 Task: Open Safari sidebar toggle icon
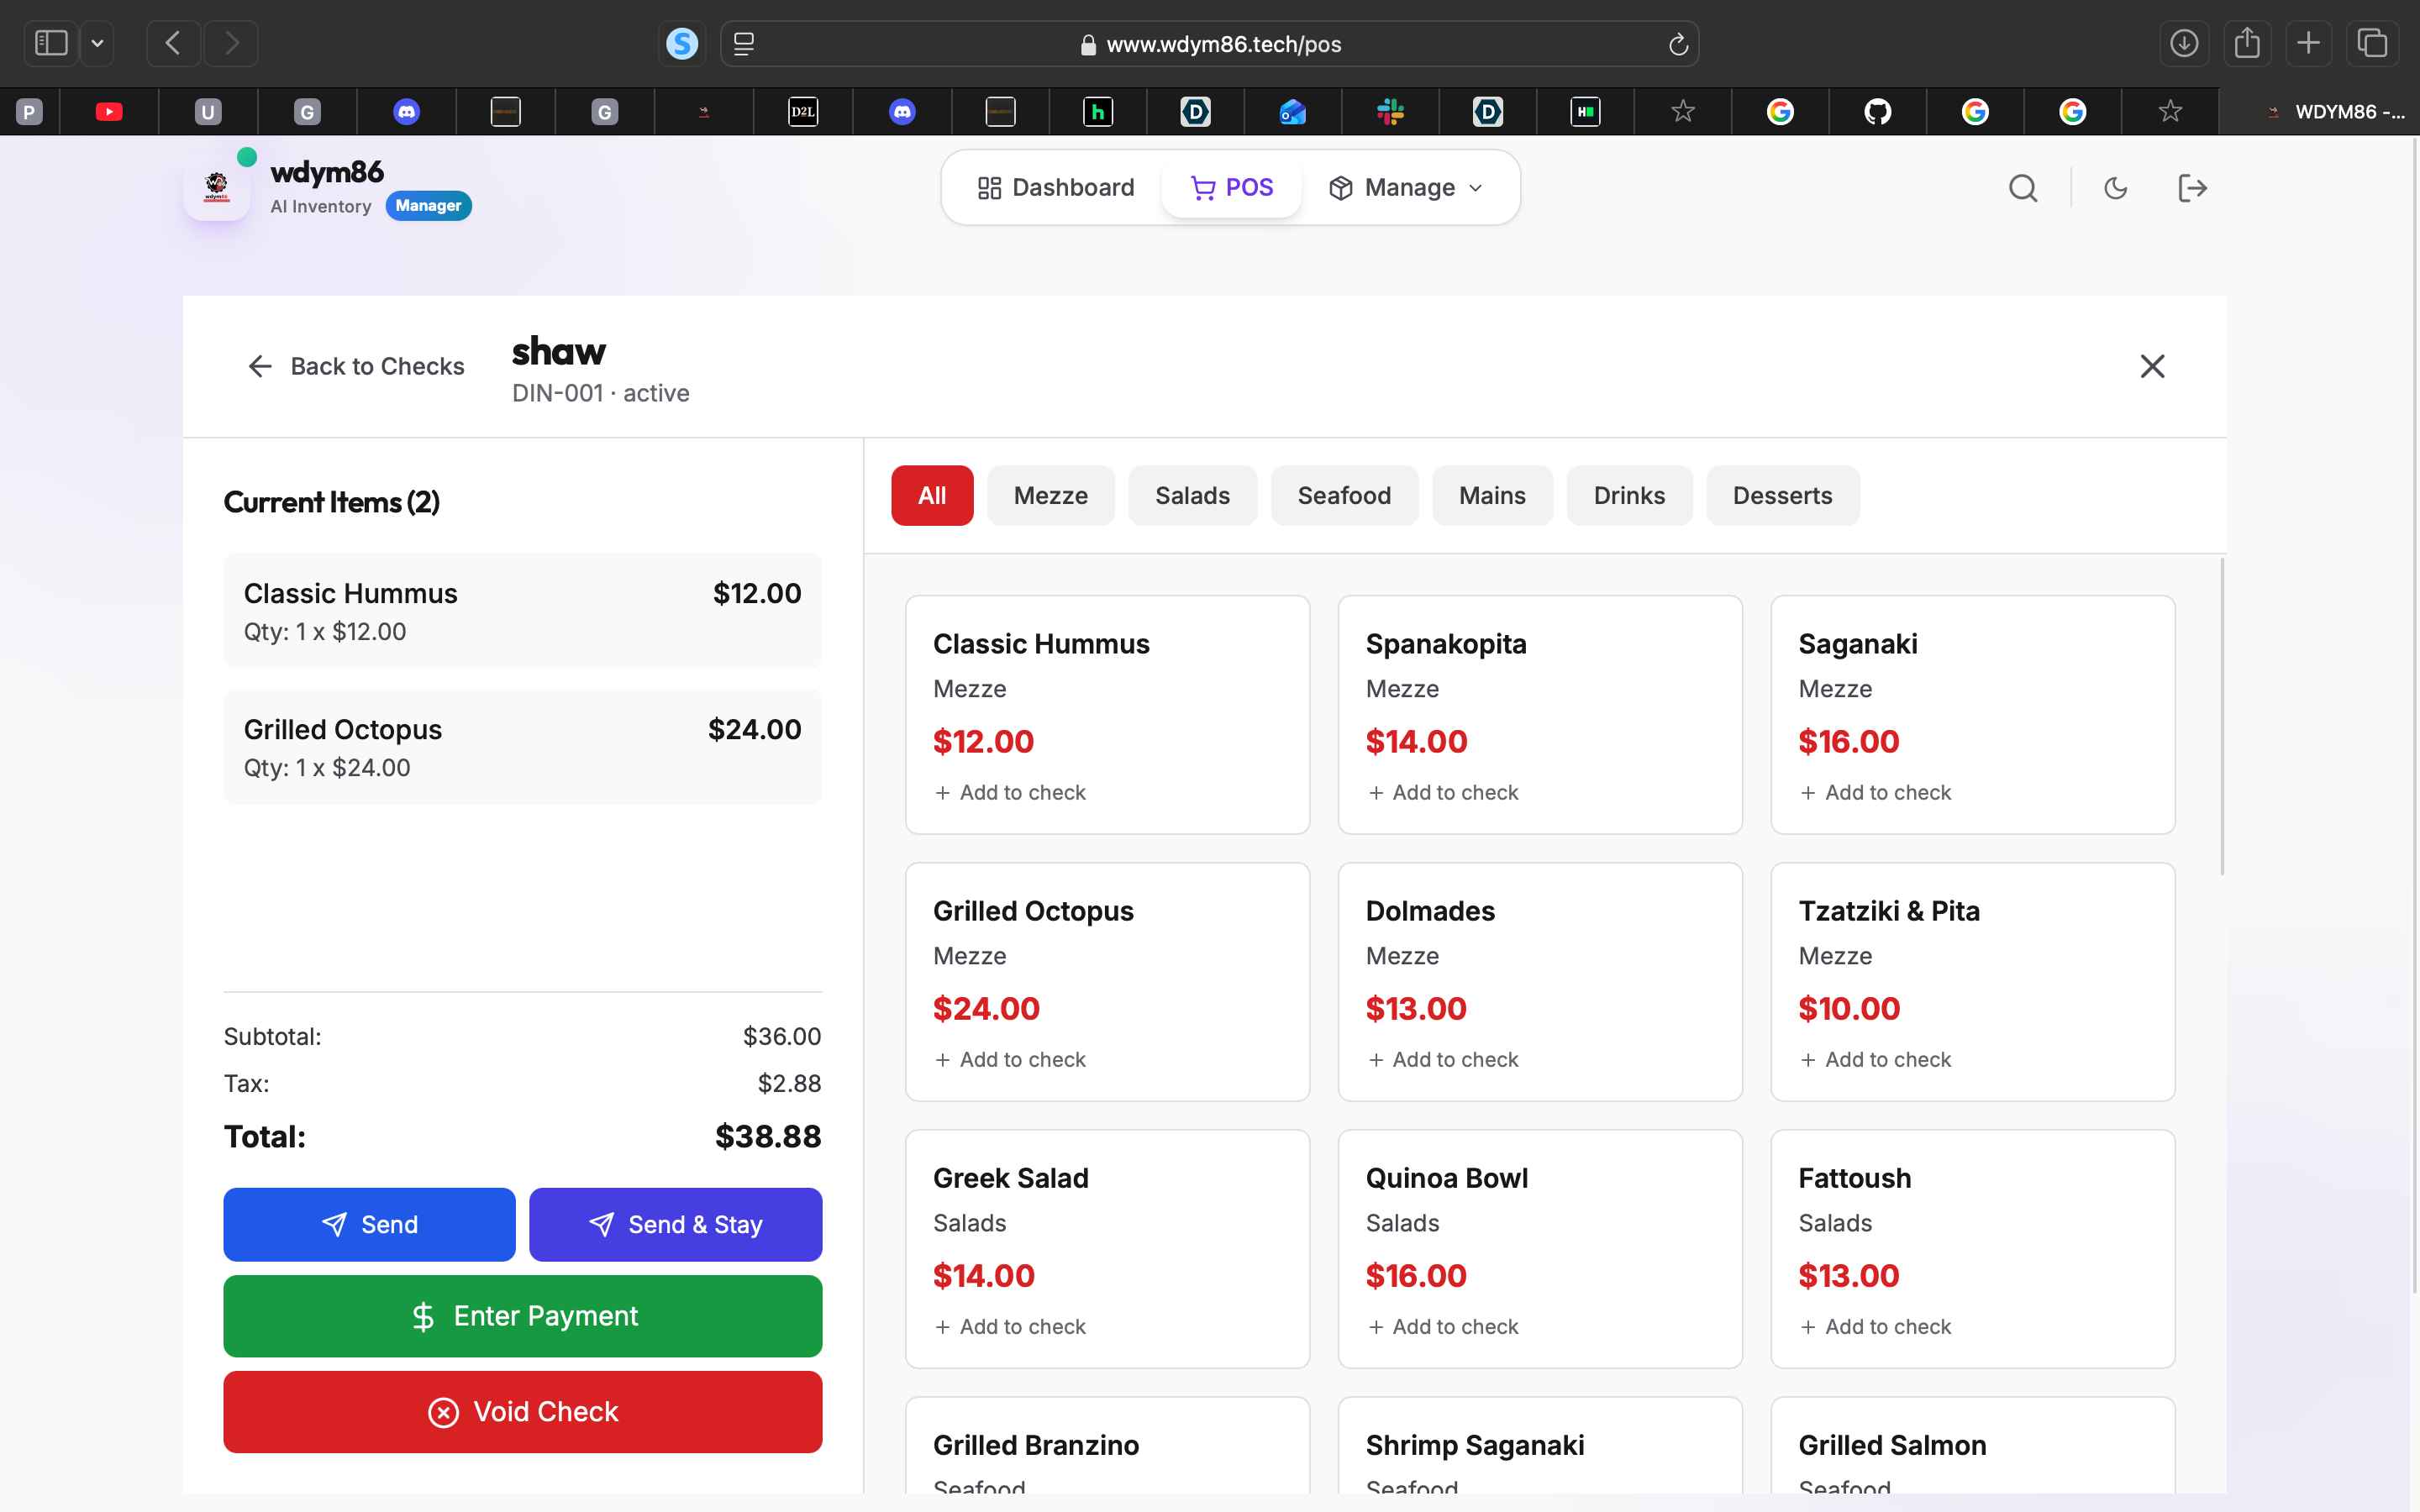51,43
